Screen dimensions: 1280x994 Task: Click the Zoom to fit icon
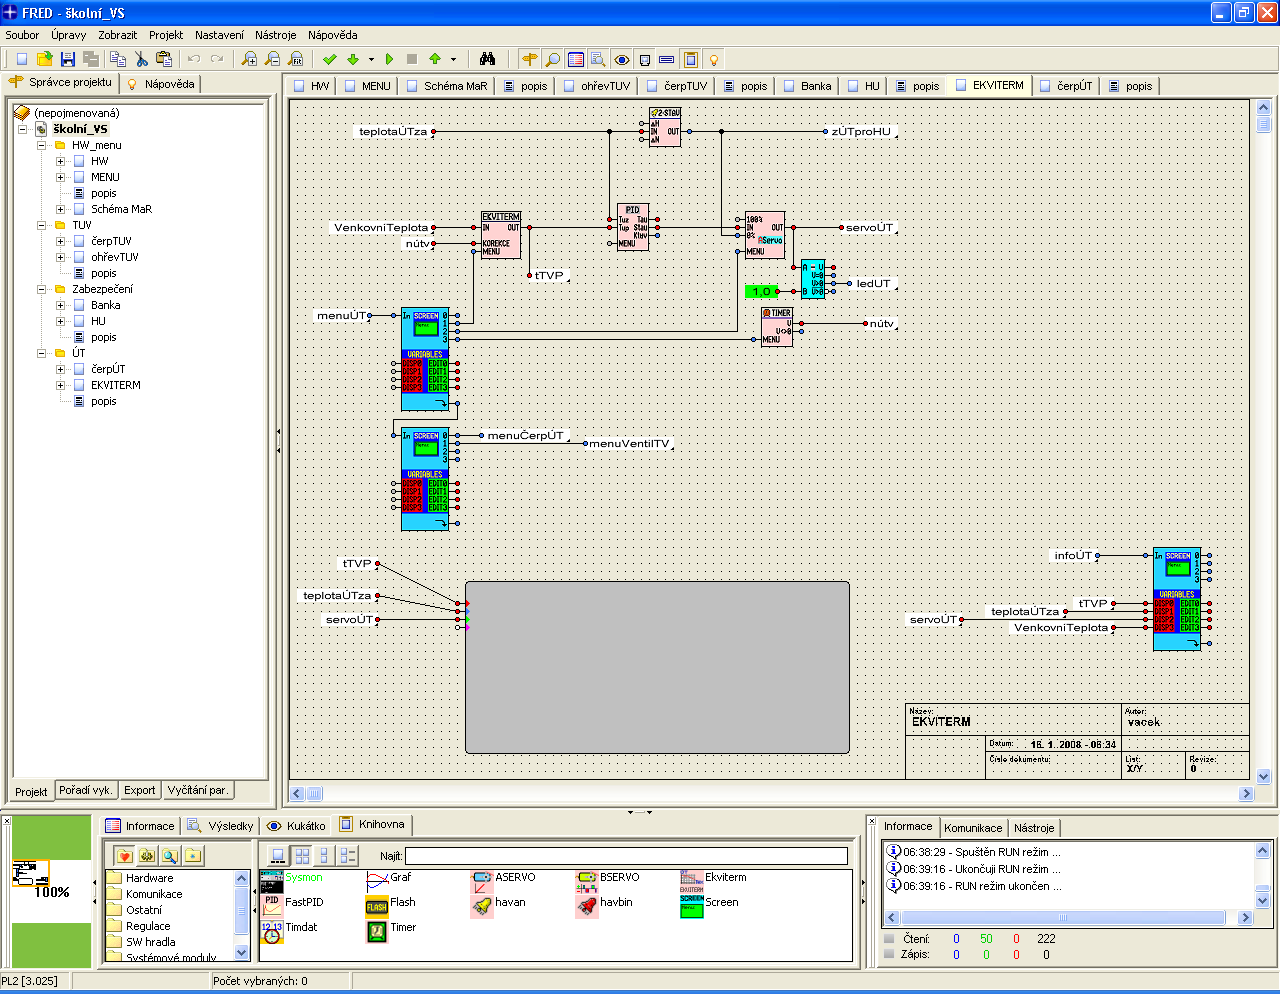[x=296, y=60]
